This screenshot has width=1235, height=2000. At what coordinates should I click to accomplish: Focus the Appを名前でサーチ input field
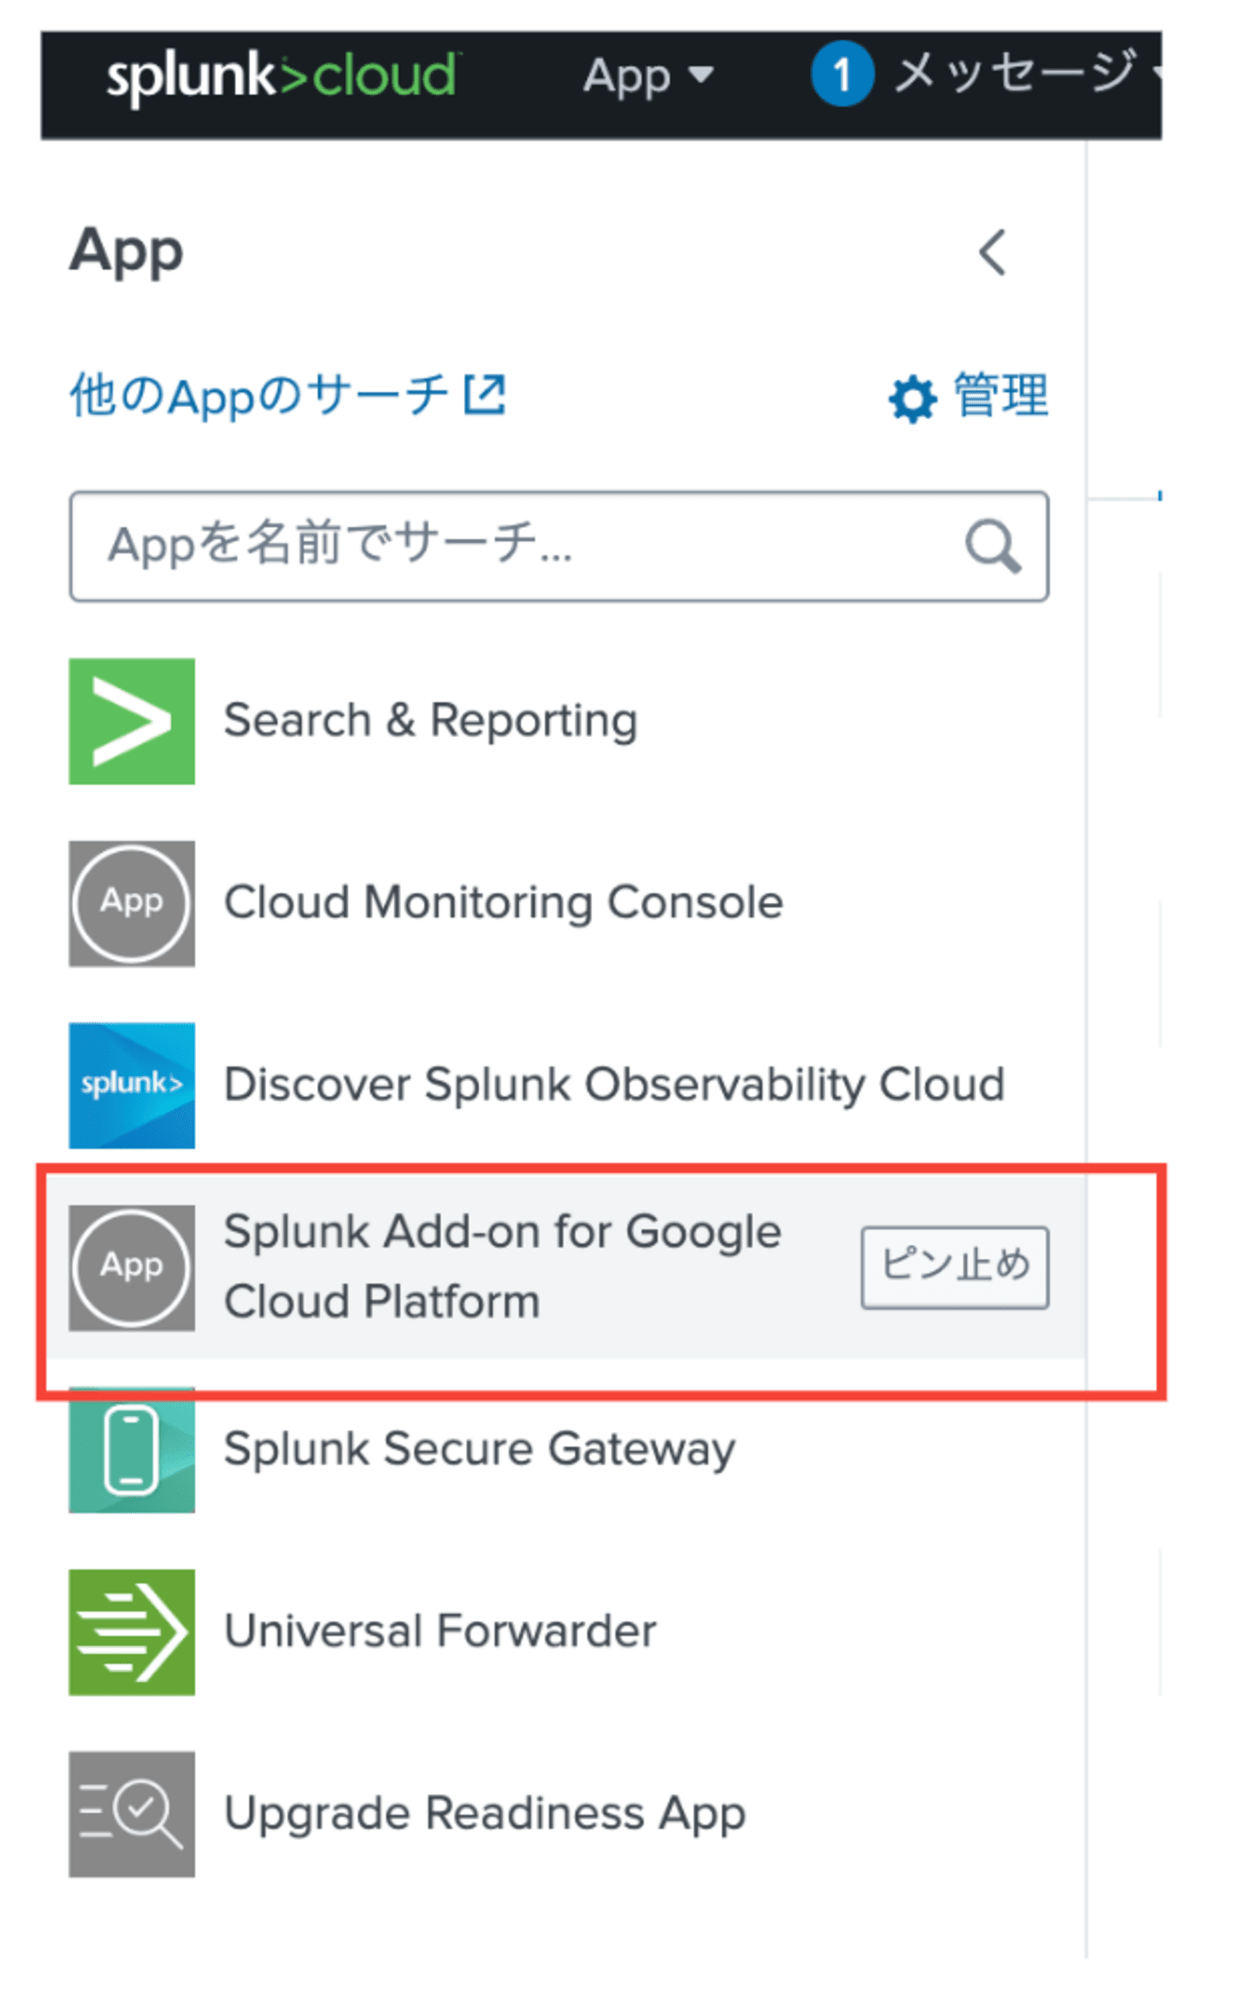[x=558, y=546]
